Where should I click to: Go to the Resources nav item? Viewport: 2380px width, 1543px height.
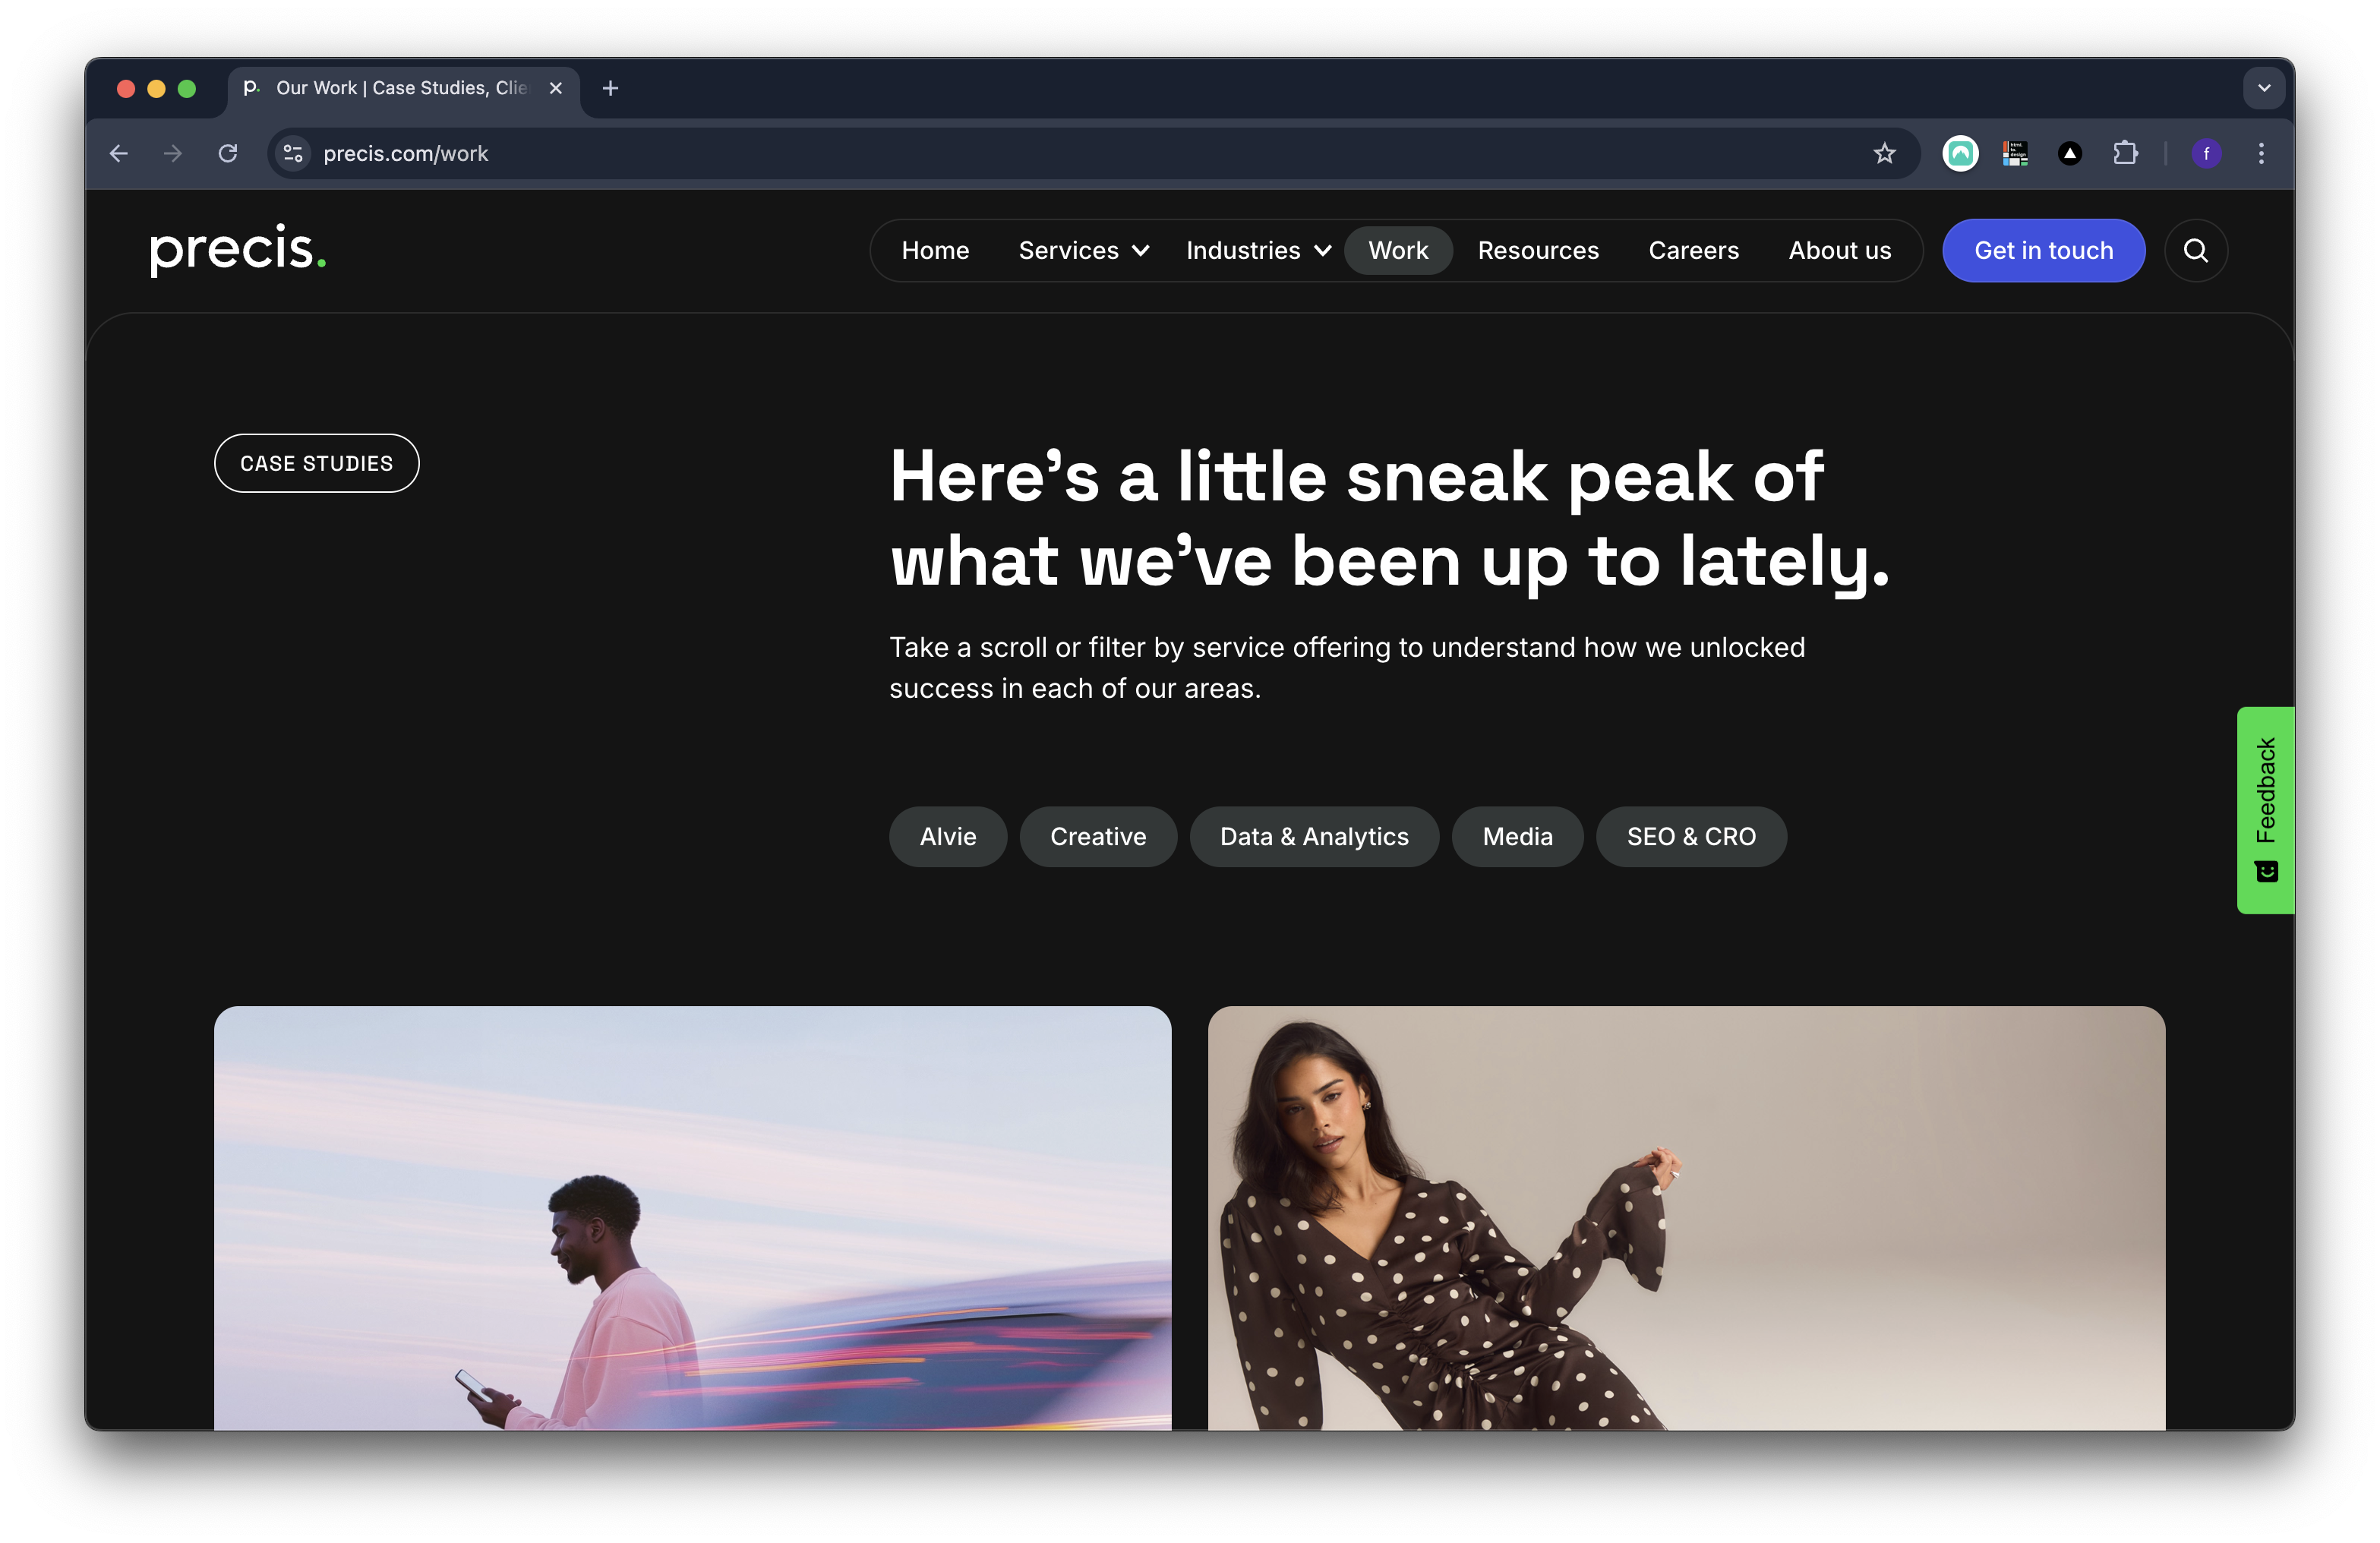coord(1537,251)
